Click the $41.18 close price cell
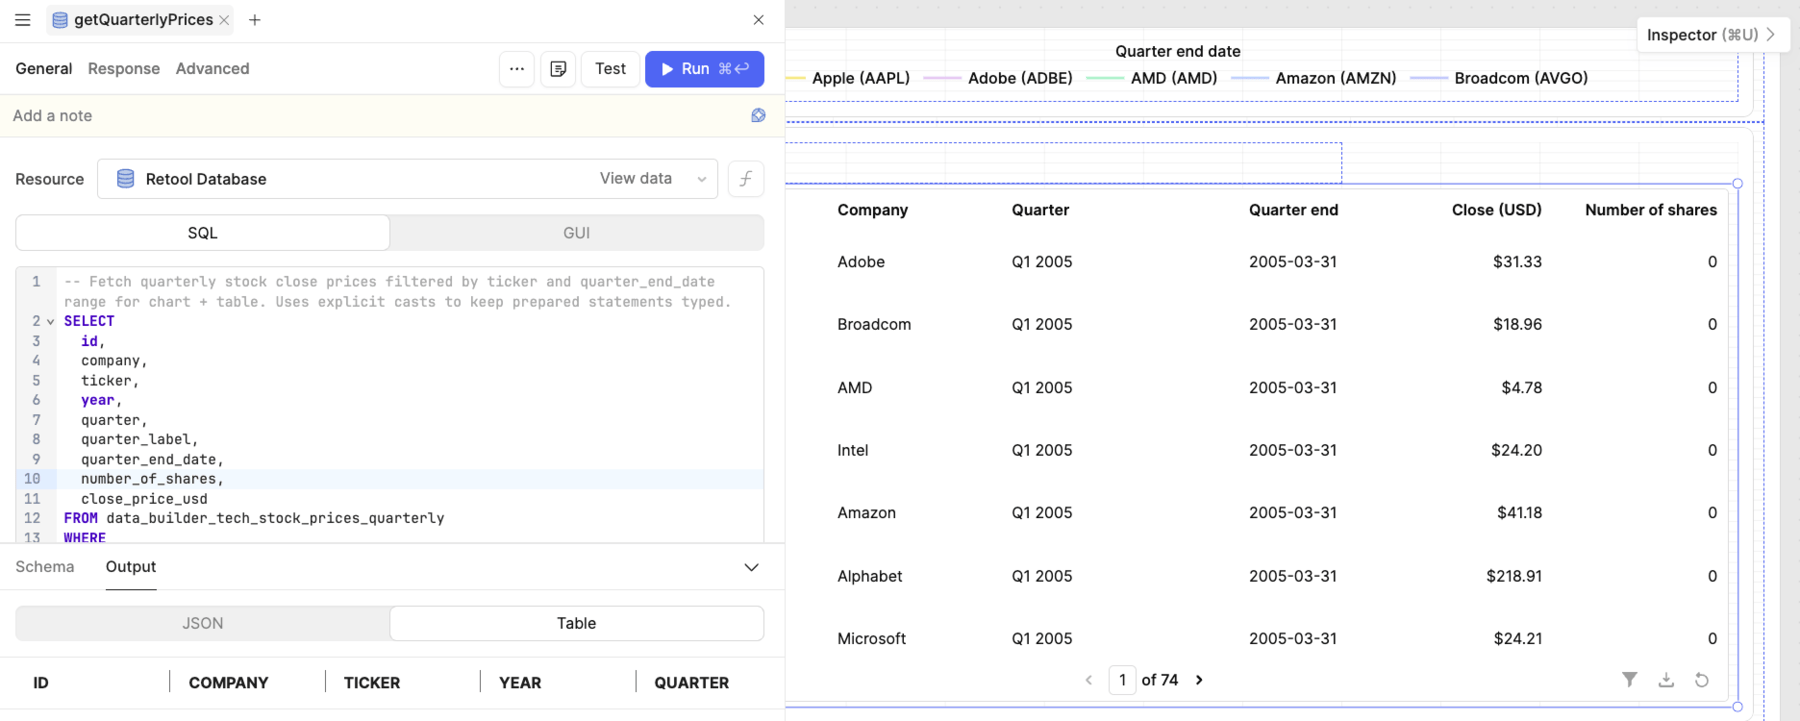Viewport: 1800px width, 721px height. (1519, 513)
